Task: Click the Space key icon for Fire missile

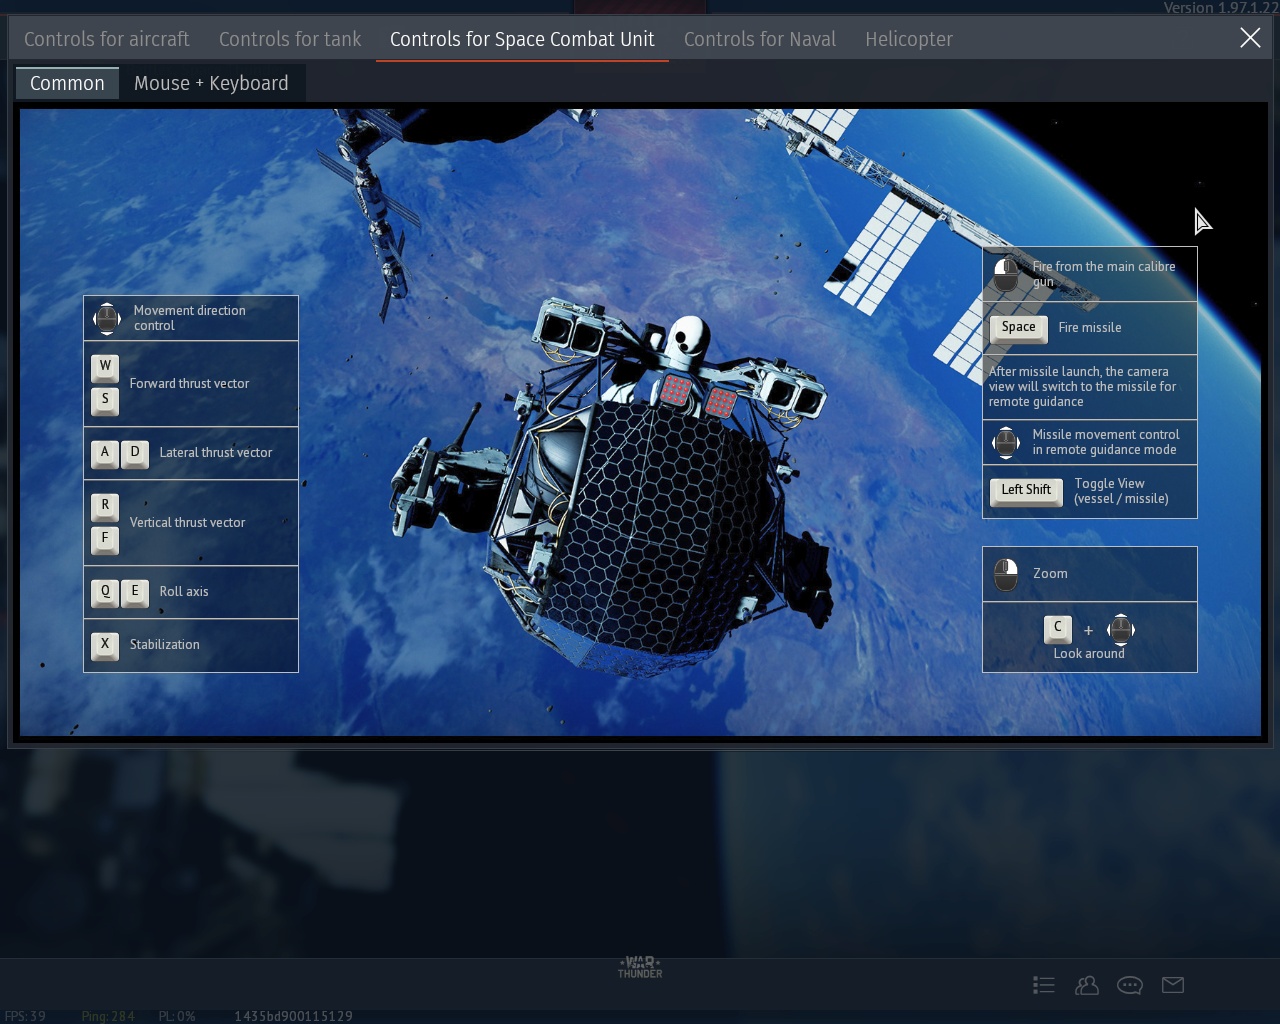Action: pos(1019,328)
